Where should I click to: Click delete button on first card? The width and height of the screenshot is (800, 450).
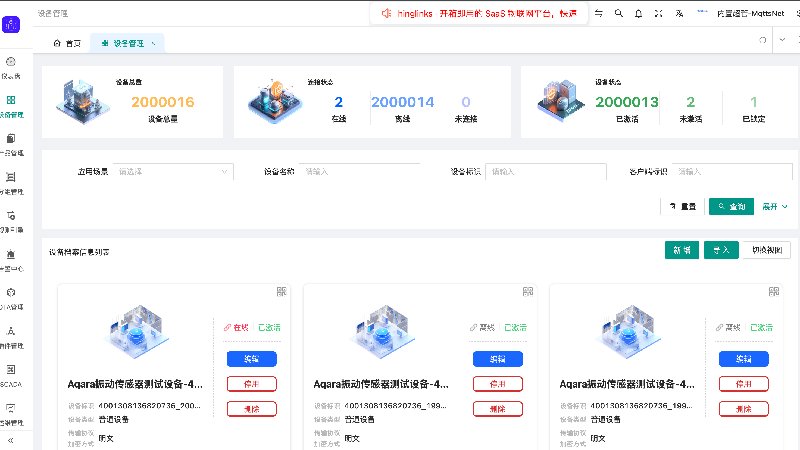(x=252, y=409)
